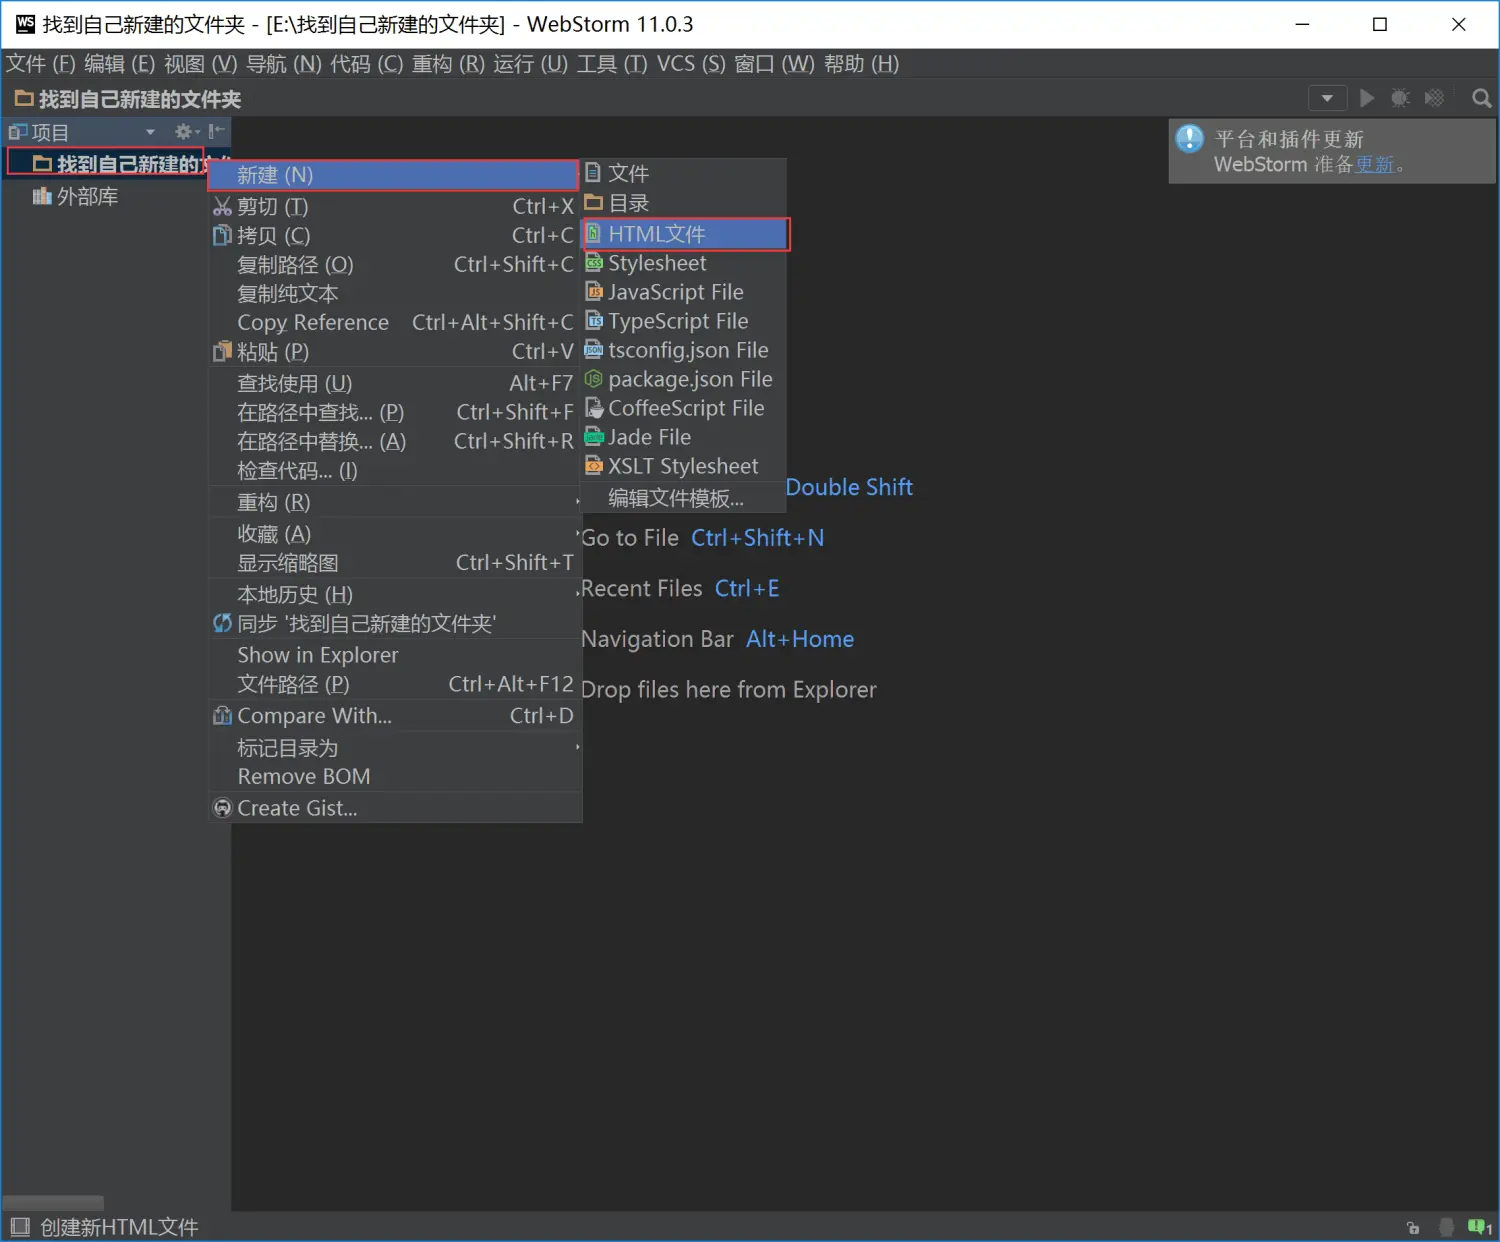Click the GitHub icon beside Create Gist
The width and height of the screenshot is (1500, 1242).
(x=222, y=808)
